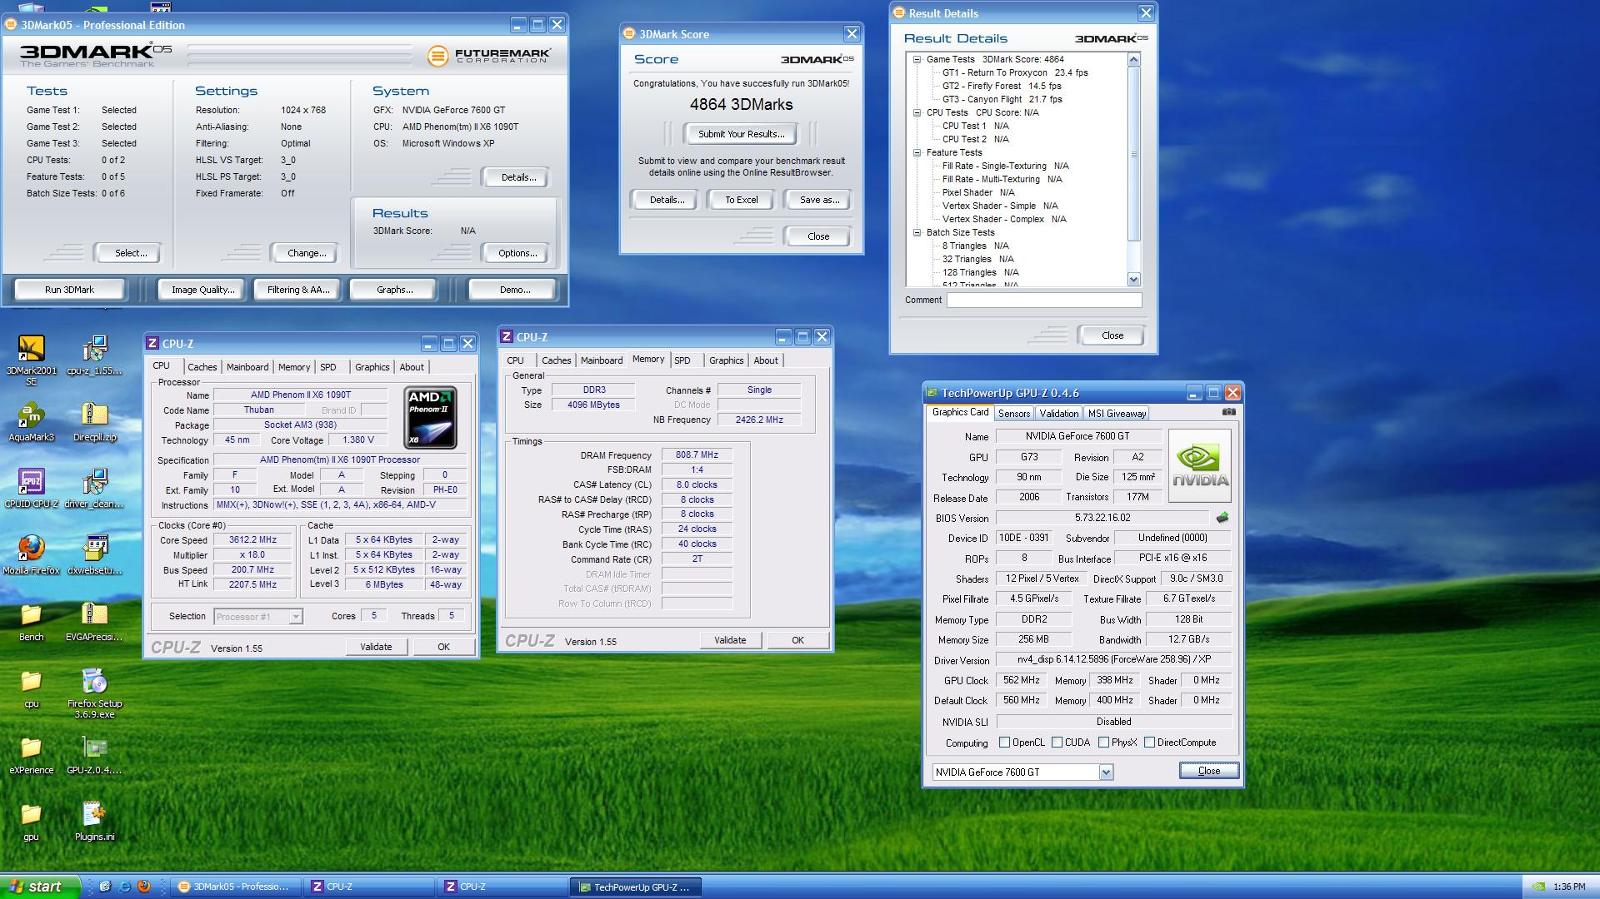The image size is (1600, 899).
Task: Switch to TechPowerUp GPU-Z taskbar item
Action: pyautogui.click(x=636, y=886)
